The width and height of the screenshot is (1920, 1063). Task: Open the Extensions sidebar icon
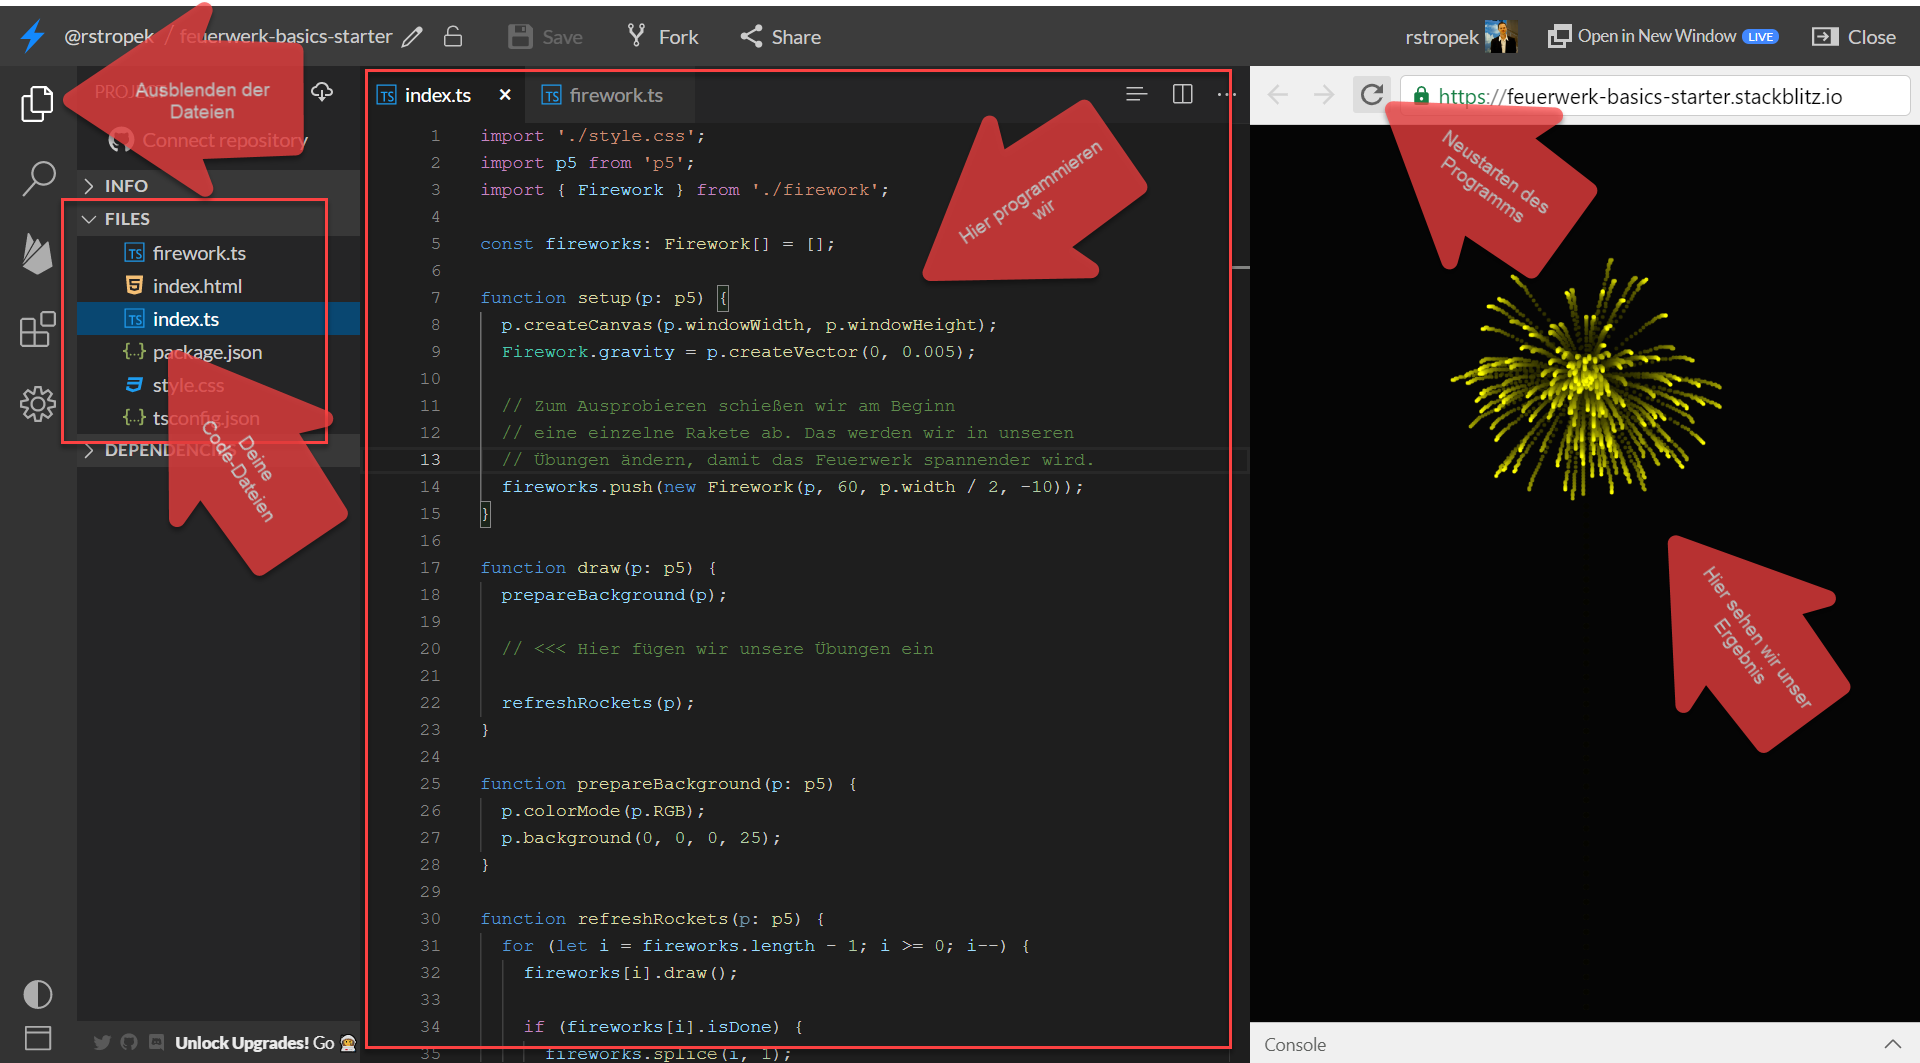coord(38,329)
